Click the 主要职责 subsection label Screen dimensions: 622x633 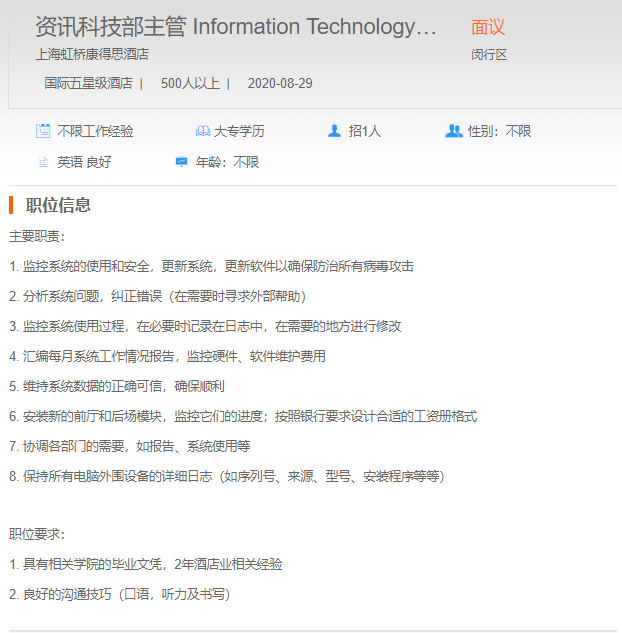point(37,236)
